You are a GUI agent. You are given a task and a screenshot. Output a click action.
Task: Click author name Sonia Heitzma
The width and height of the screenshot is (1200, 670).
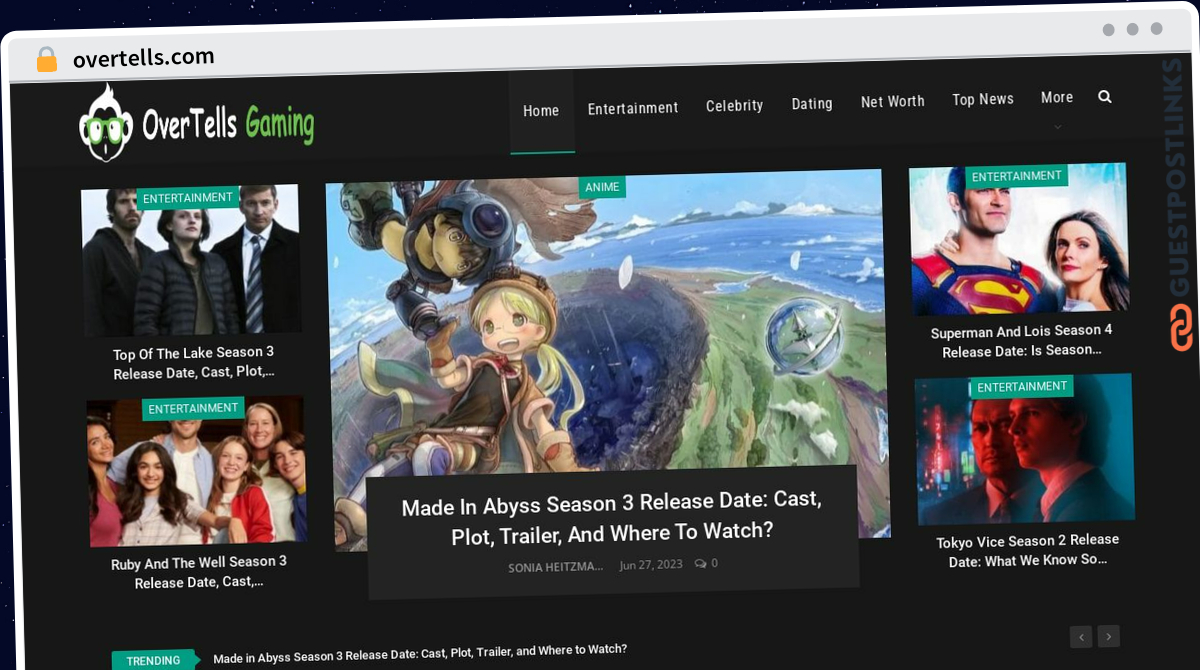[x=555, y=567]
